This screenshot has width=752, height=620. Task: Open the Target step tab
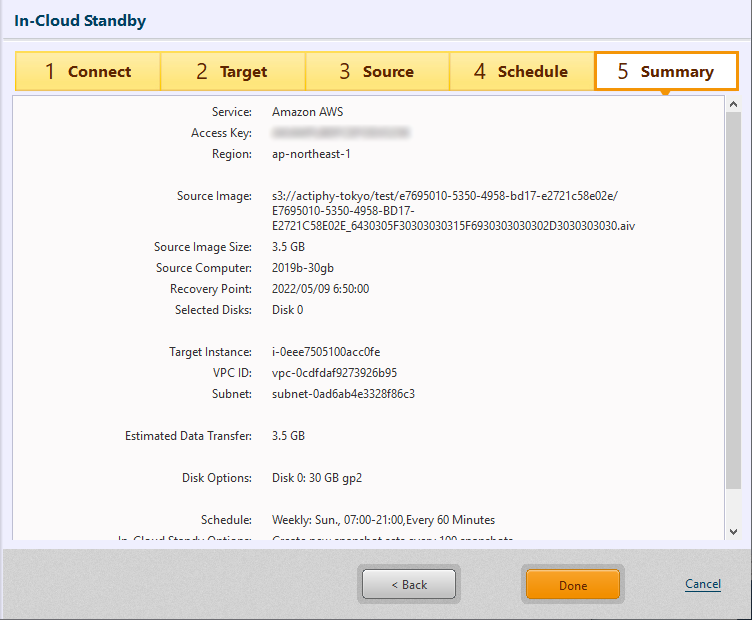click(x=232, y=72)
